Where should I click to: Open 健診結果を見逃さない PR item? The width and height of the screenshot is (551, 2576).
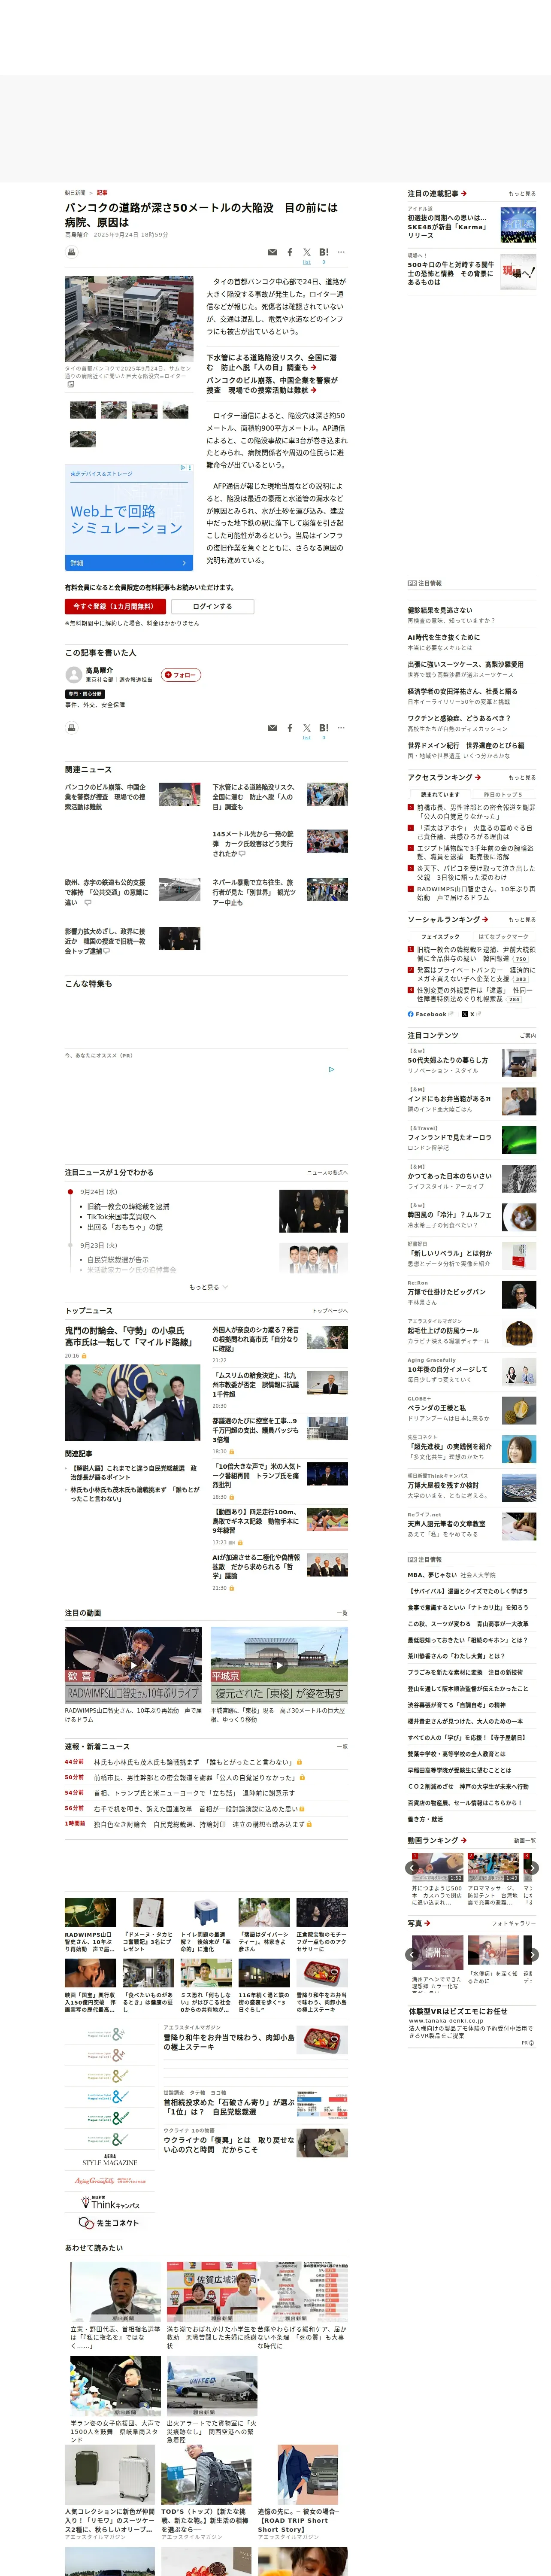pos(440,610)
